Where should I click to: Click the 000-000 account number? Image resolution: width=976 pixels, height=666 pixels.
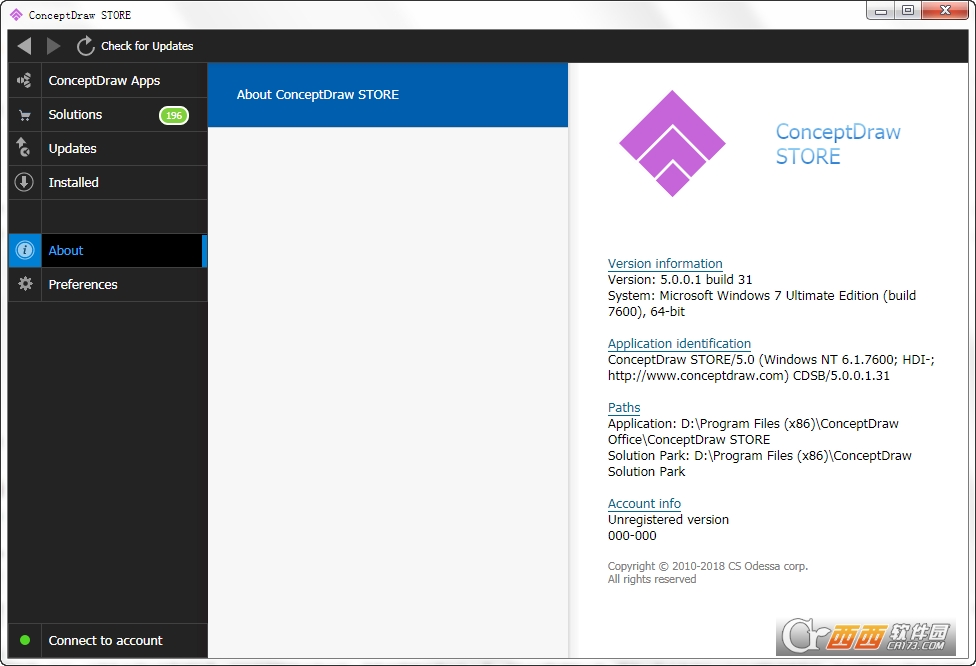coord(632,536)
